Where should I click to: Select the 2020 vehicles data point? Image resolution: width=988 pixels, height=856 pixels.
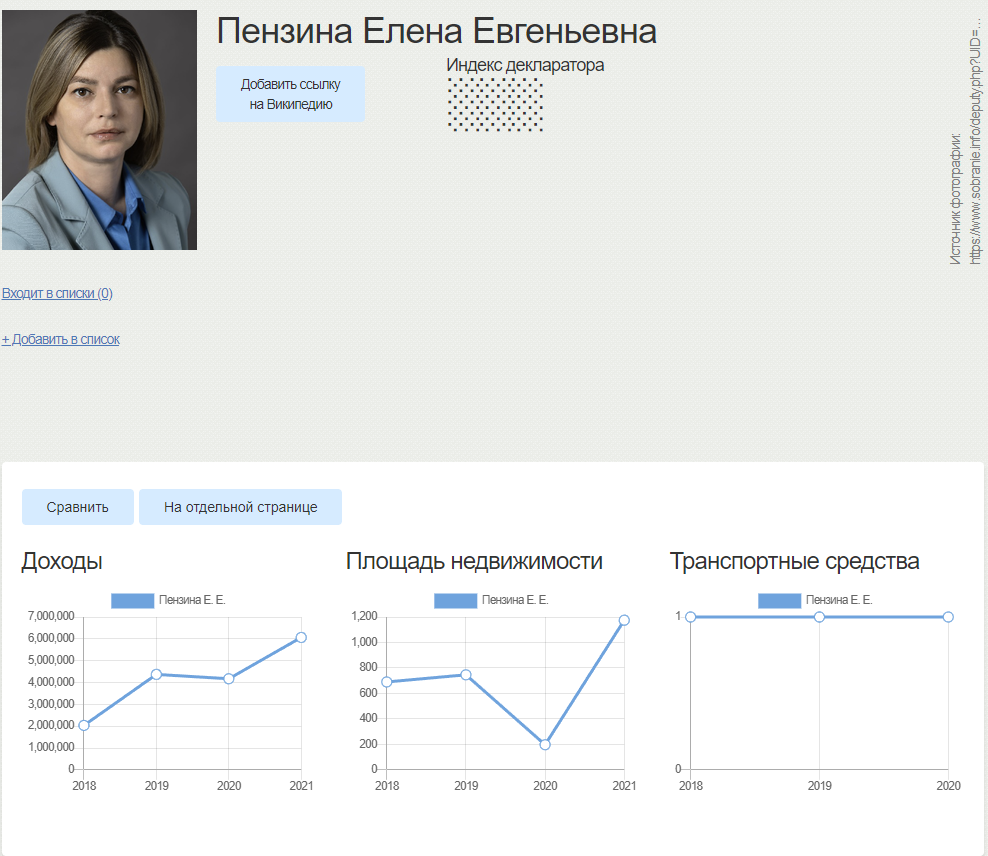click(x=948, y=617)
